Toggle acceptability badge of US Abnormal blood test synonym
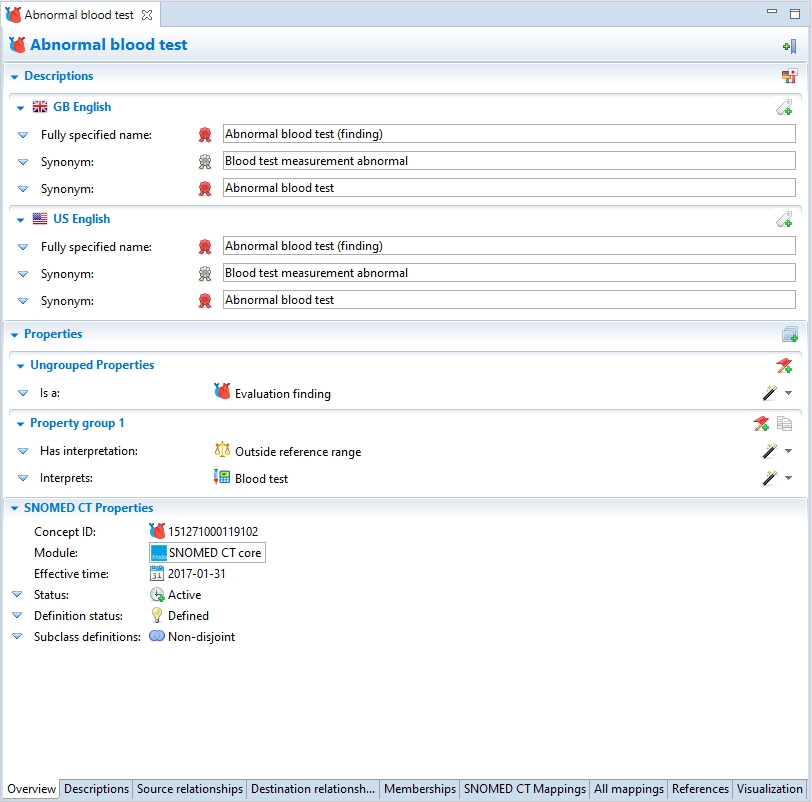The image size is (812, 802). pos(205,300)
